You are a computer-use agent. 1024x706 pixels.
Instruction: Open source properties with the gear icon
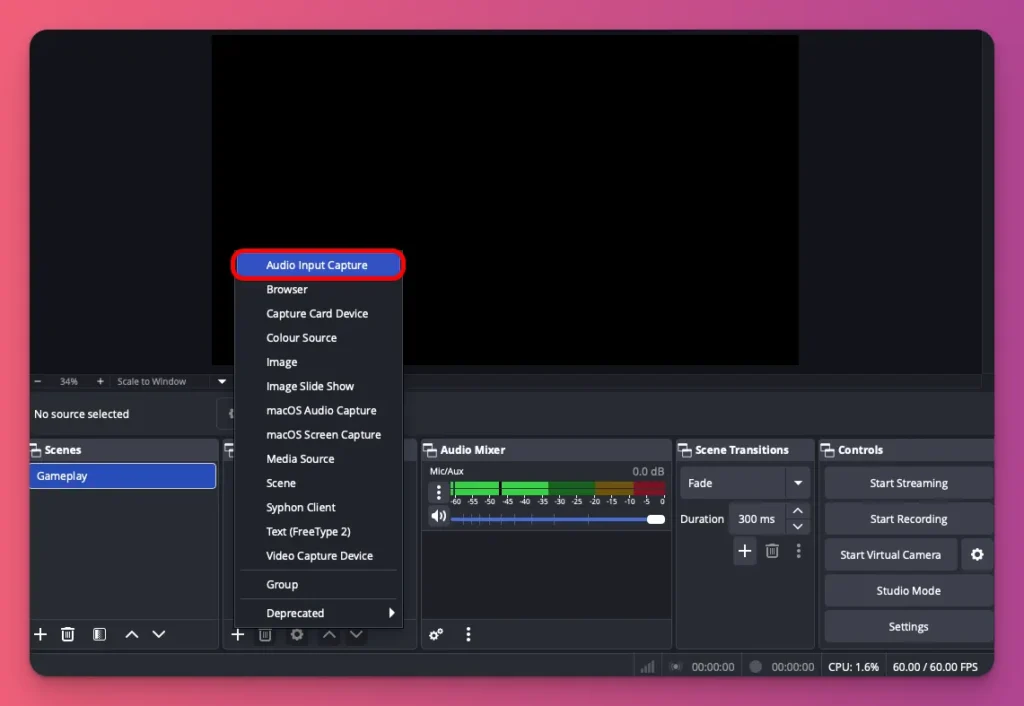[x=296, y=634]
